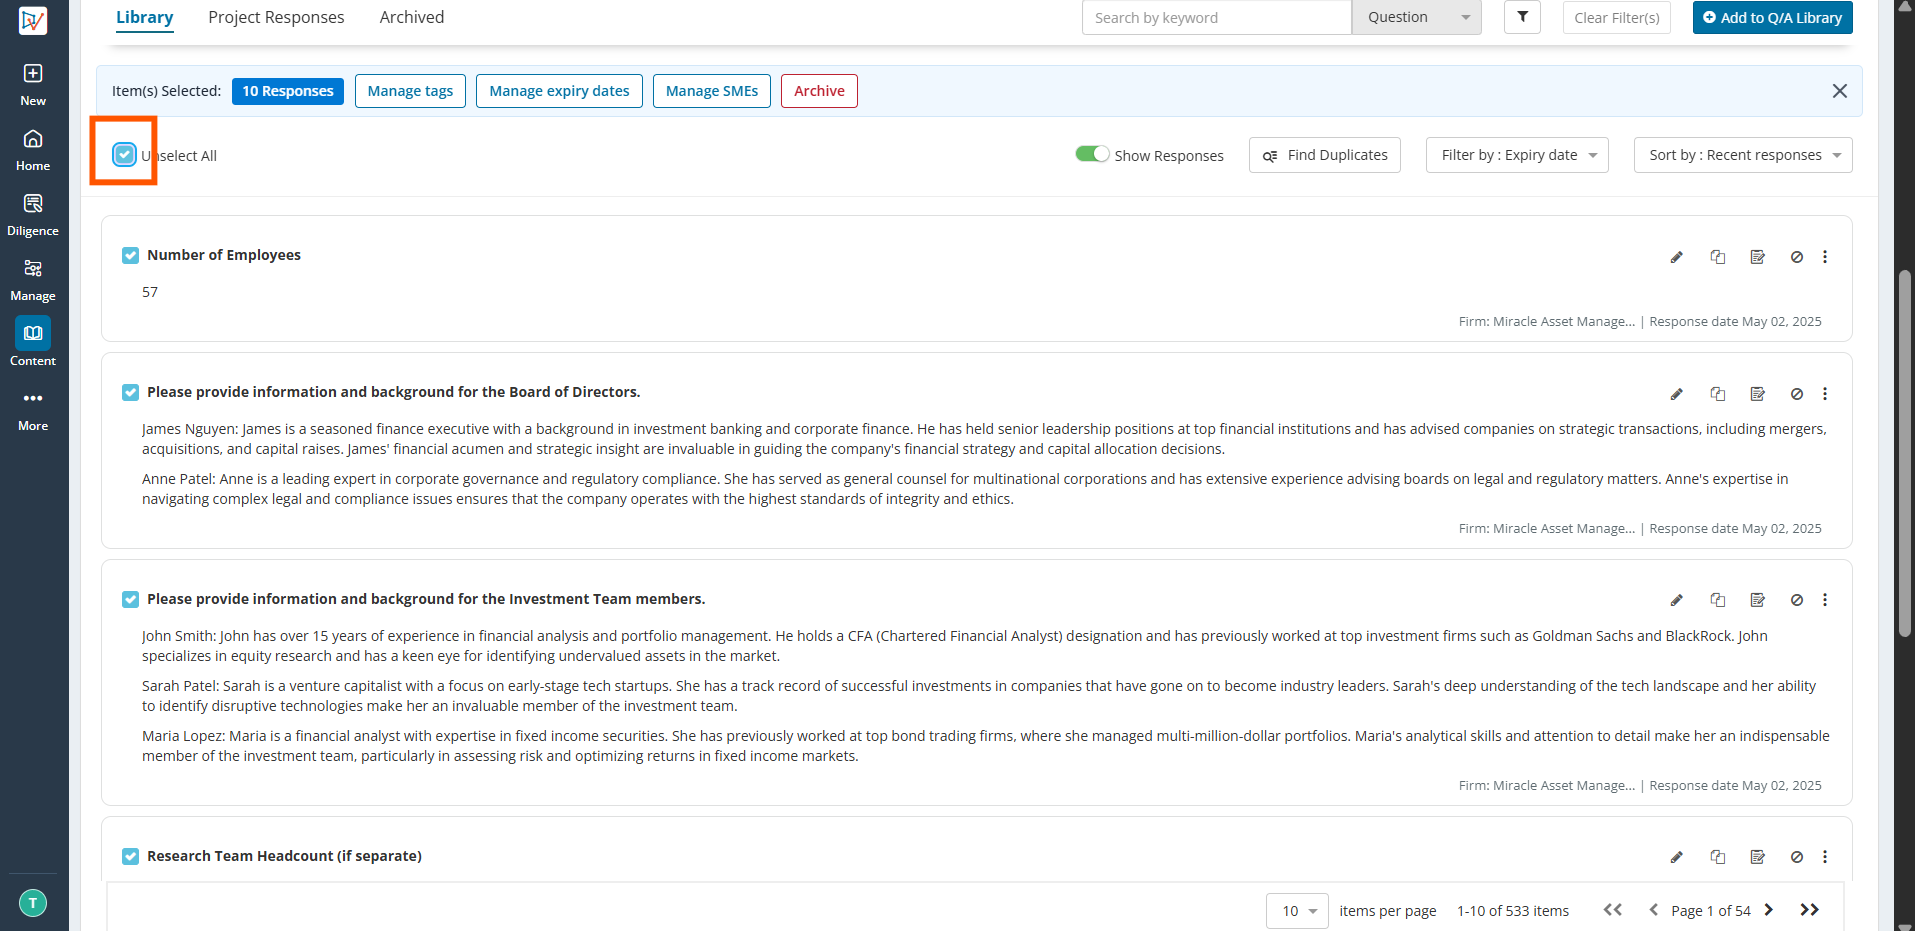Open More options in the sidebar

coord(33,410)
